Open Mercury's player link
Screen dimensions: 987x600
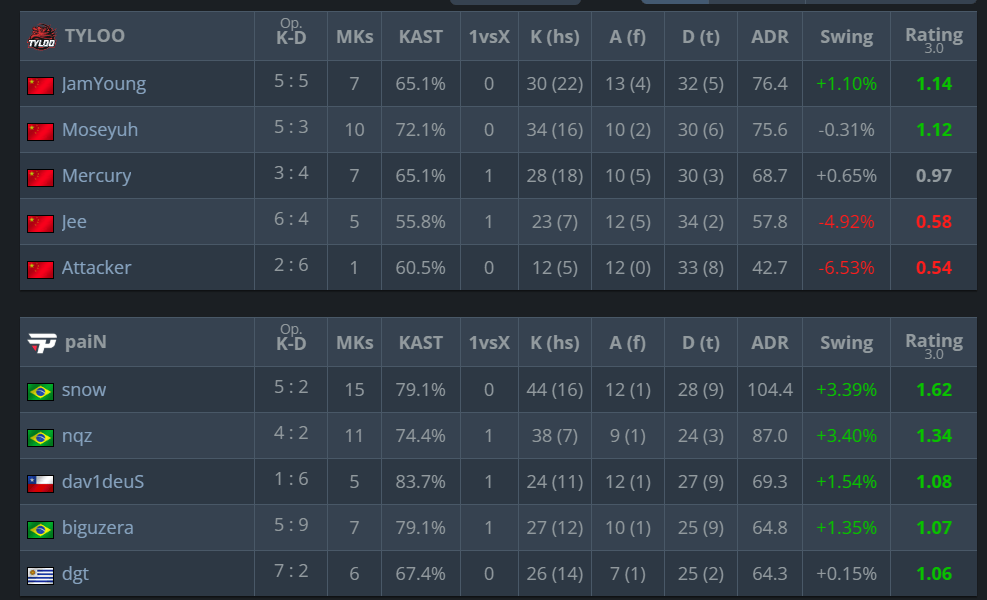tap(96, 176)
